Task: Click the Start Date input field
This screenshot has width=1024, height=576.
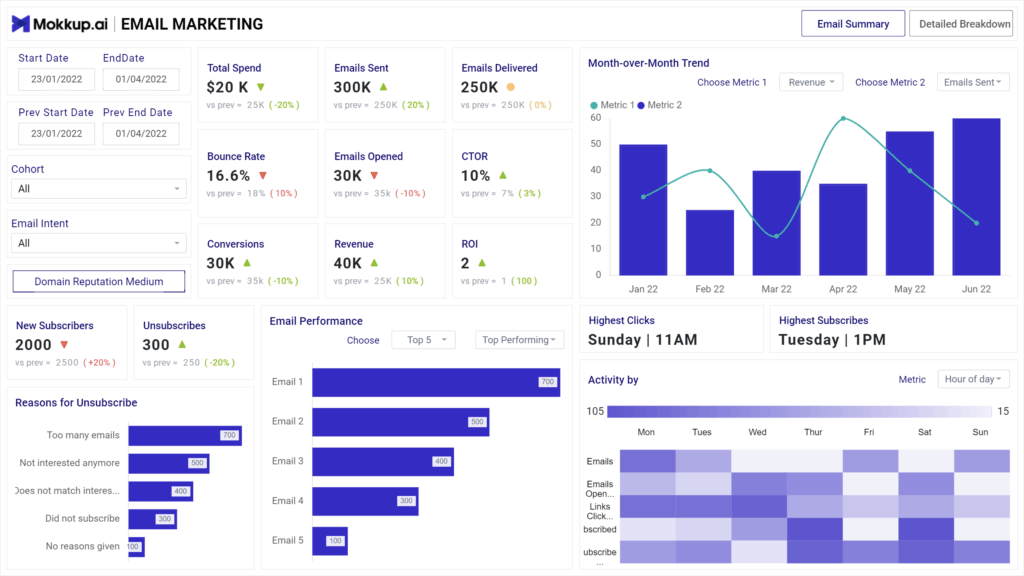Action: coord(57,78)
